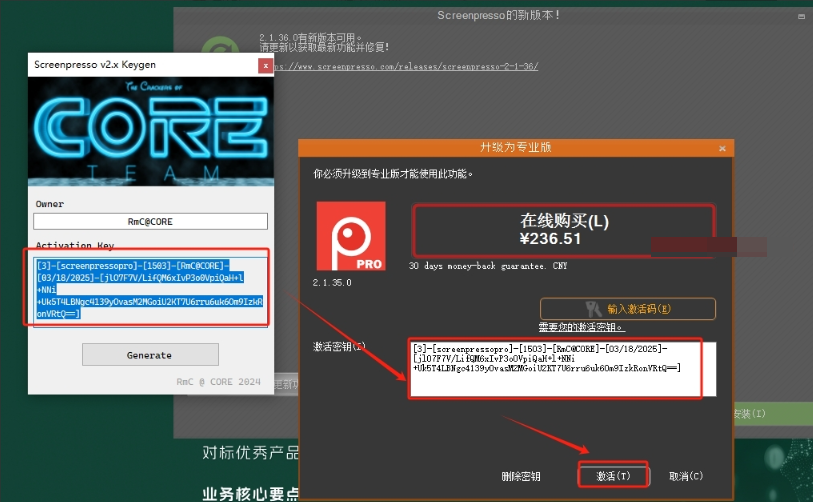Screen dimensions: 813x502
Task: Click the Generate button in the Keygen window
Action: tap(150, 355)
